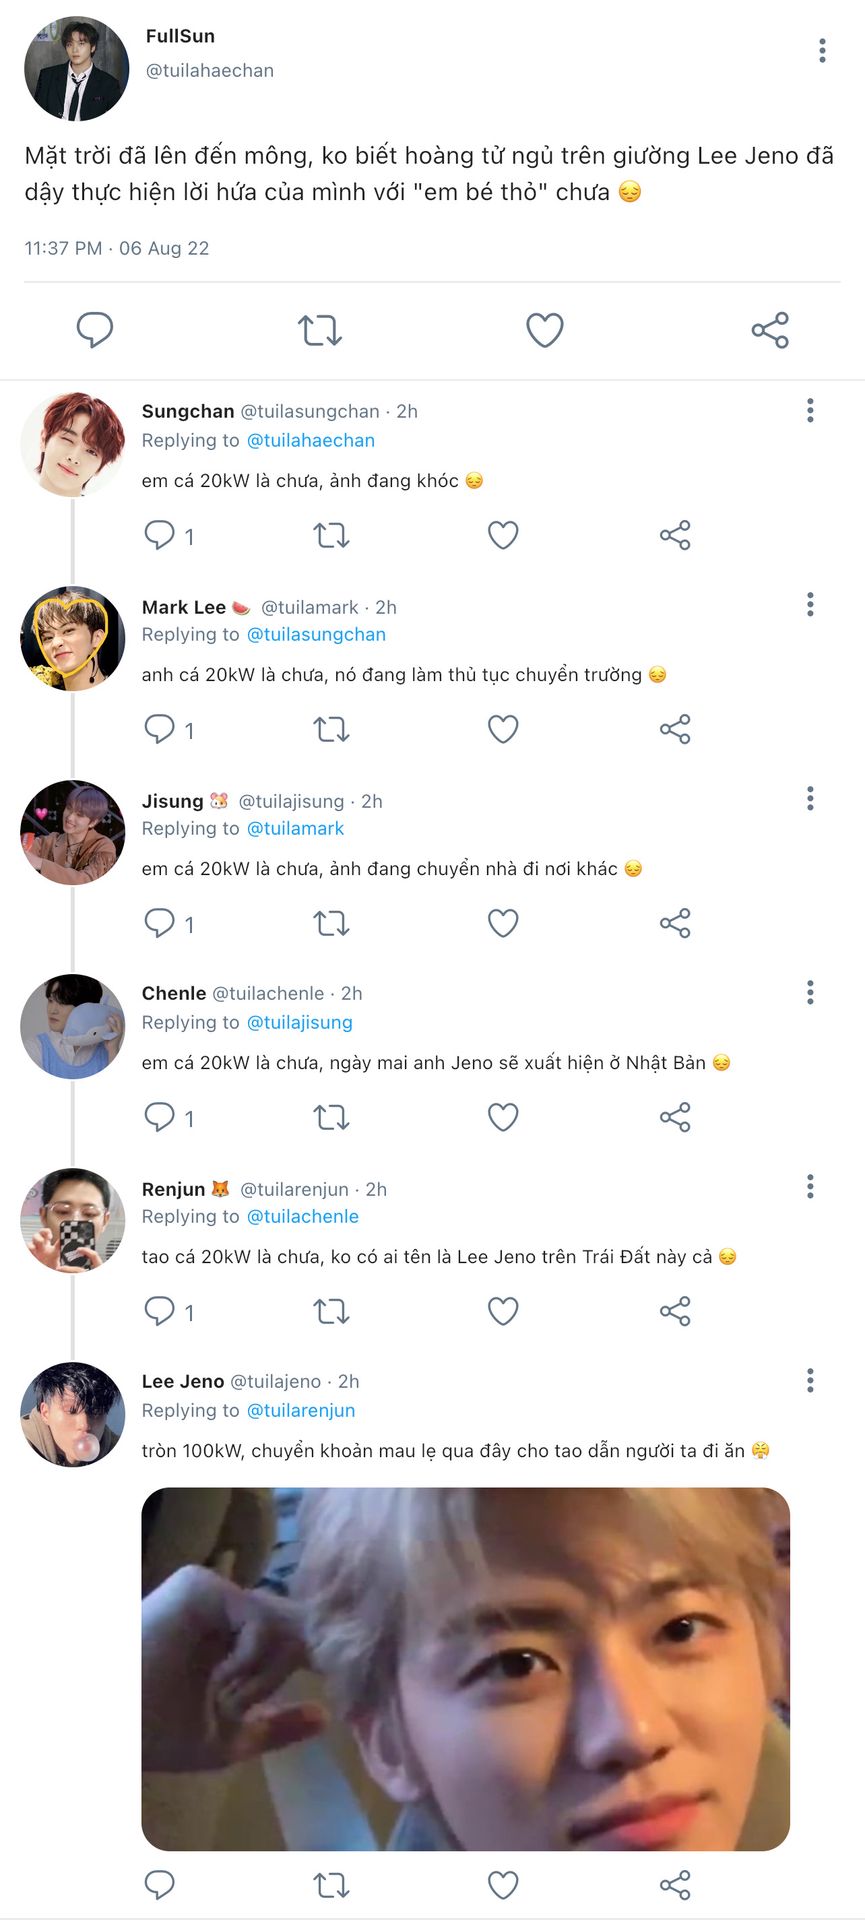Retweet Sungchan's reply
The image size is (865, 1920).
click(x=331, y=536)
